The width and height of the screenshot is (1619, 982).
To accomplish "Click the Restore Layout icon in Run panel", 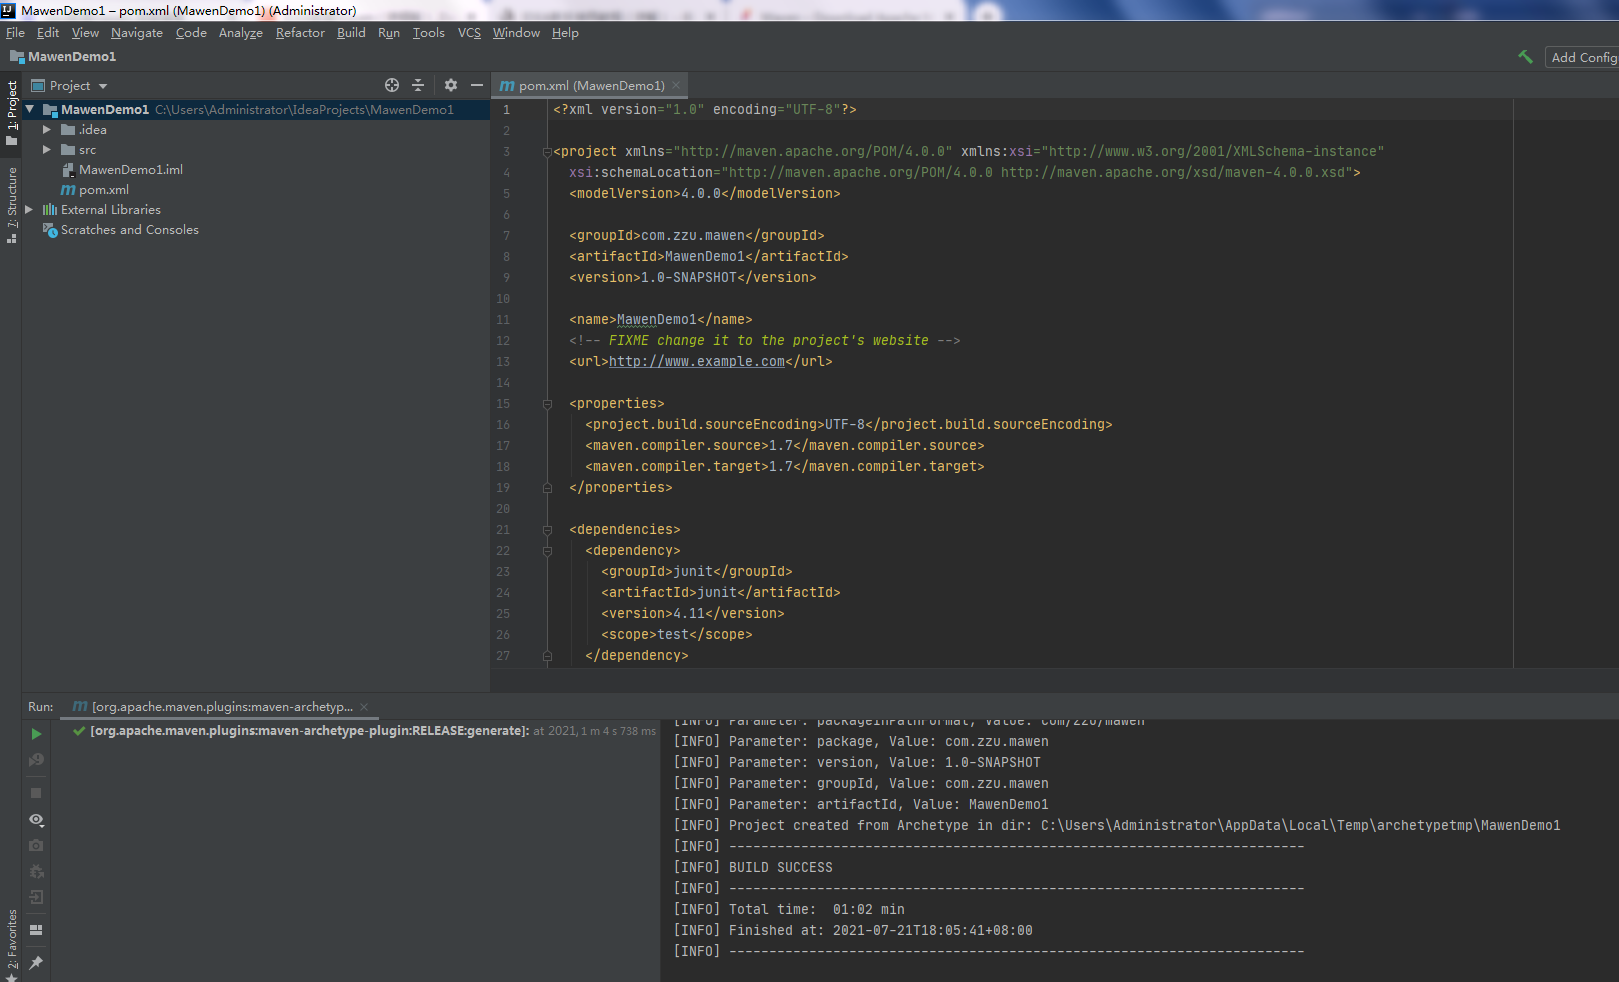I will tap(36, 930).
